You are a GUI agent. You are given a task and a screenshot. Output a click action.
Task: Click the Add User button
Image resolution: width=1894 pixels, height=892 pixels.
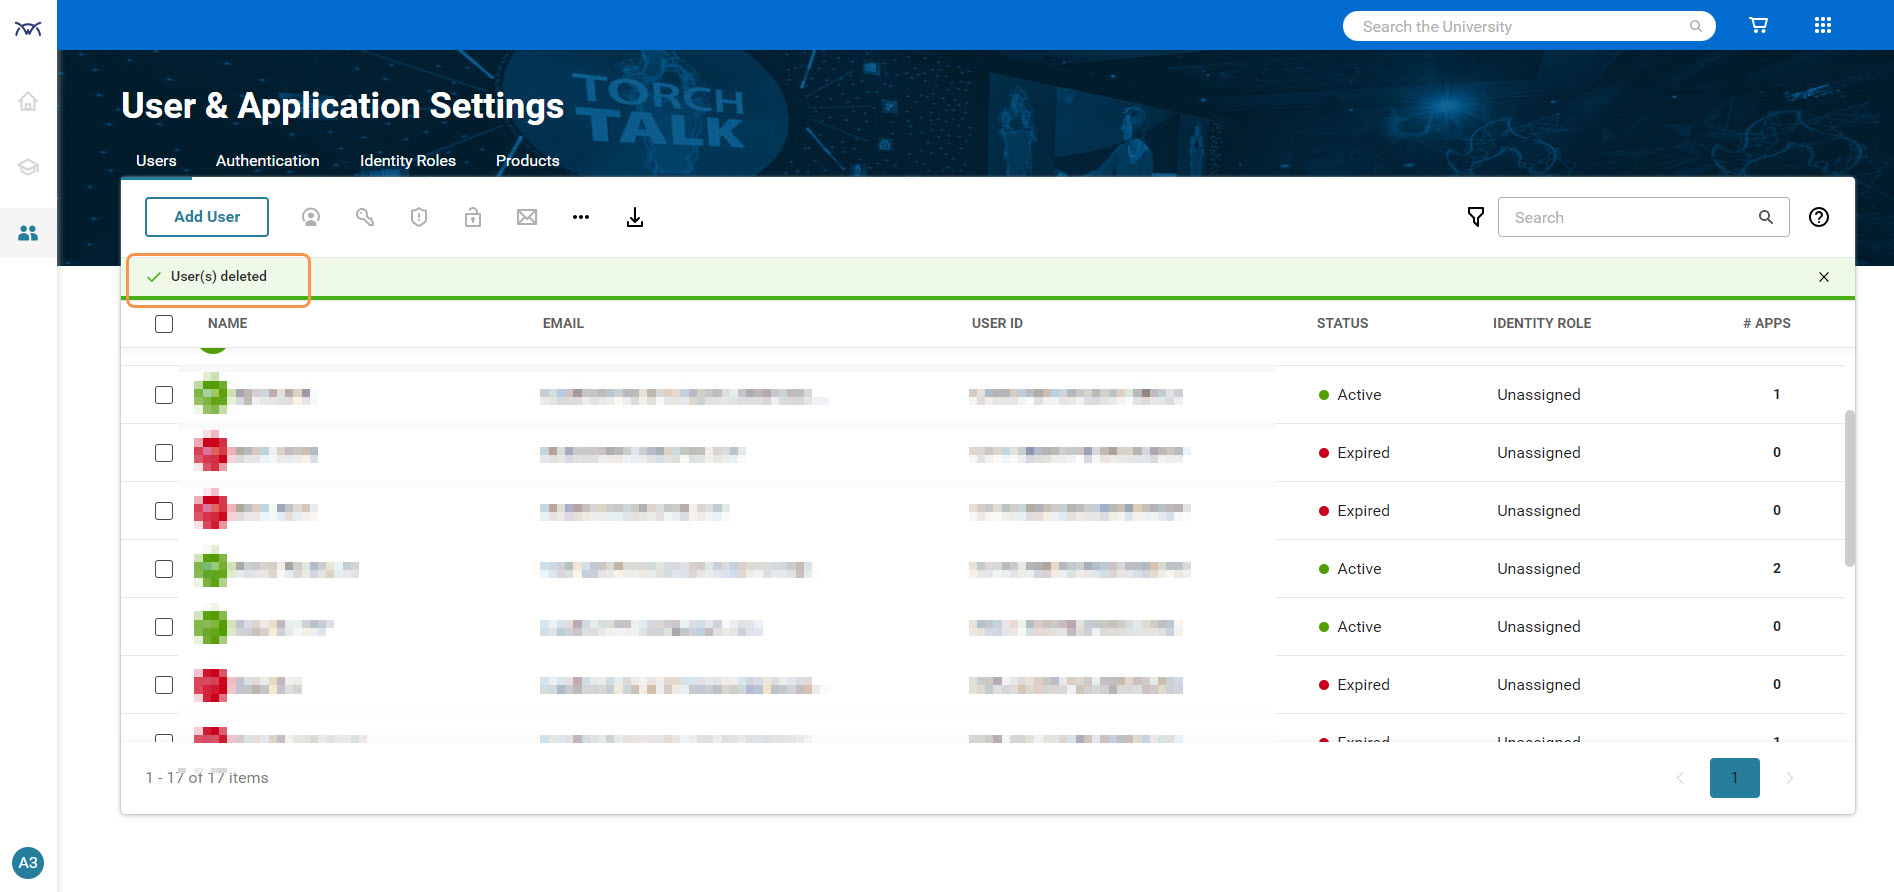207,217
